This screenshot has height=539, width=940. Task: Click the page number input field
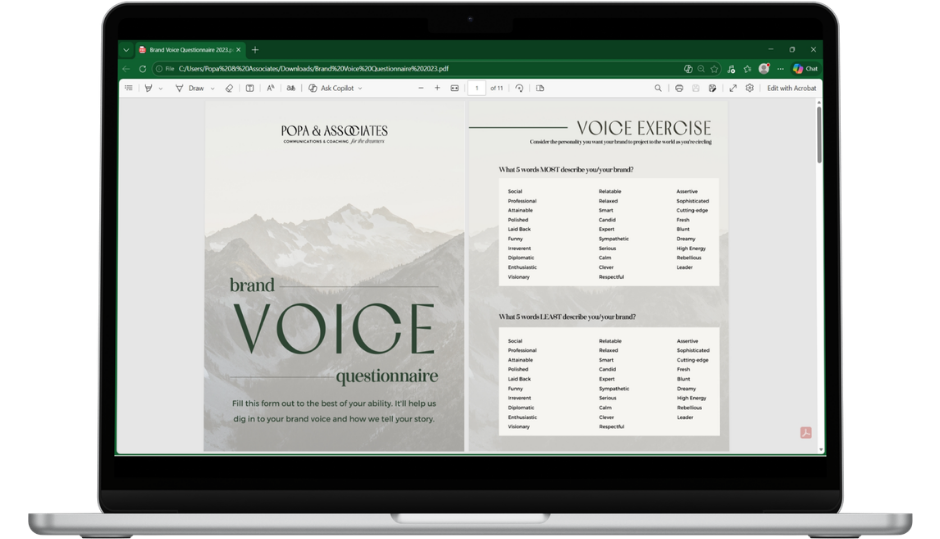tap(477, 88)
